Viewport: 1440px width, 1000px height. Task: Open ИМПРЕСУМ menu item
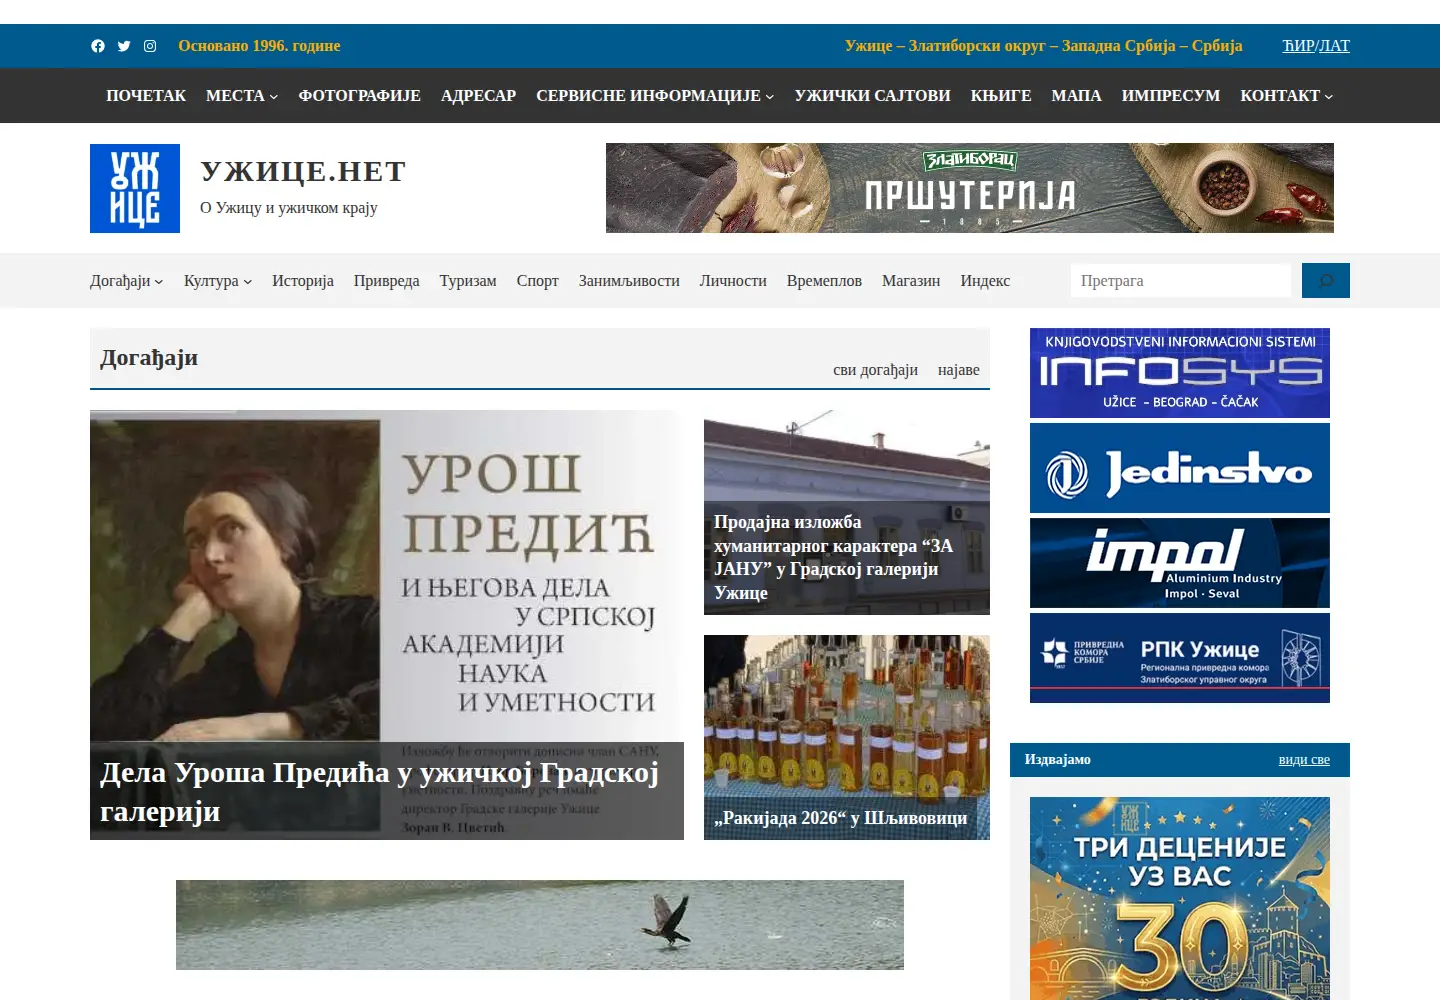(1171, 96)
